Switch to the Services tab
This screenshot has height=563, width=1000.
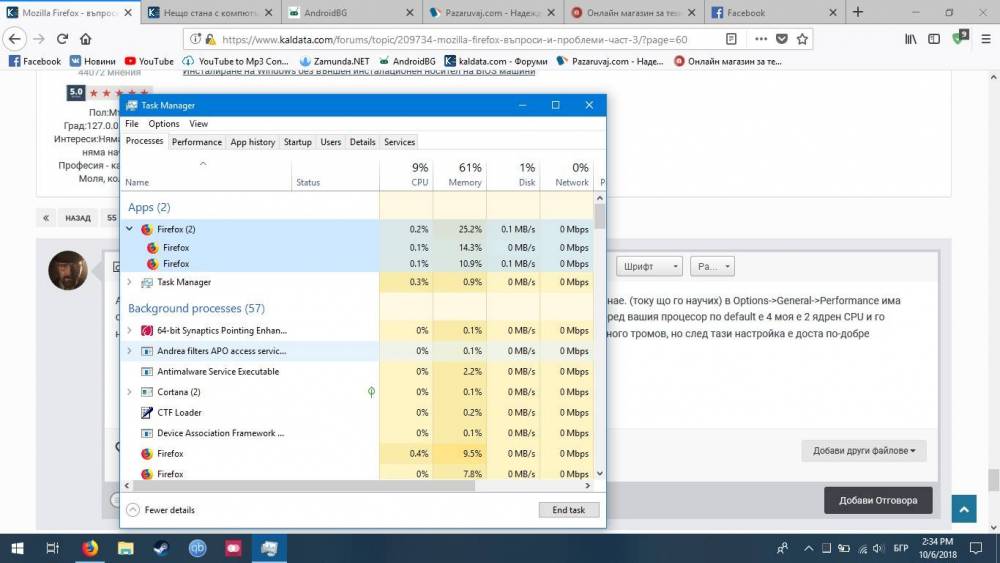(399, 142)
